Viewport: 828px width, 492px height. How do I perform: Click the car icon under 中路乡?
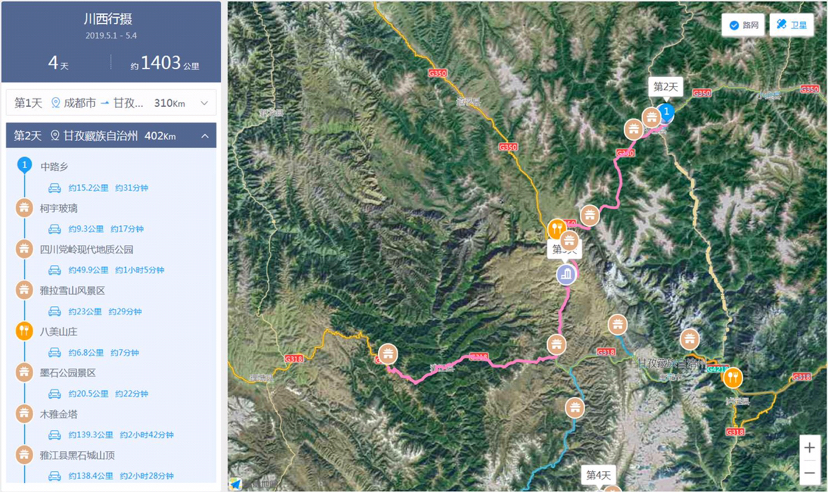(x=54, y=187)
